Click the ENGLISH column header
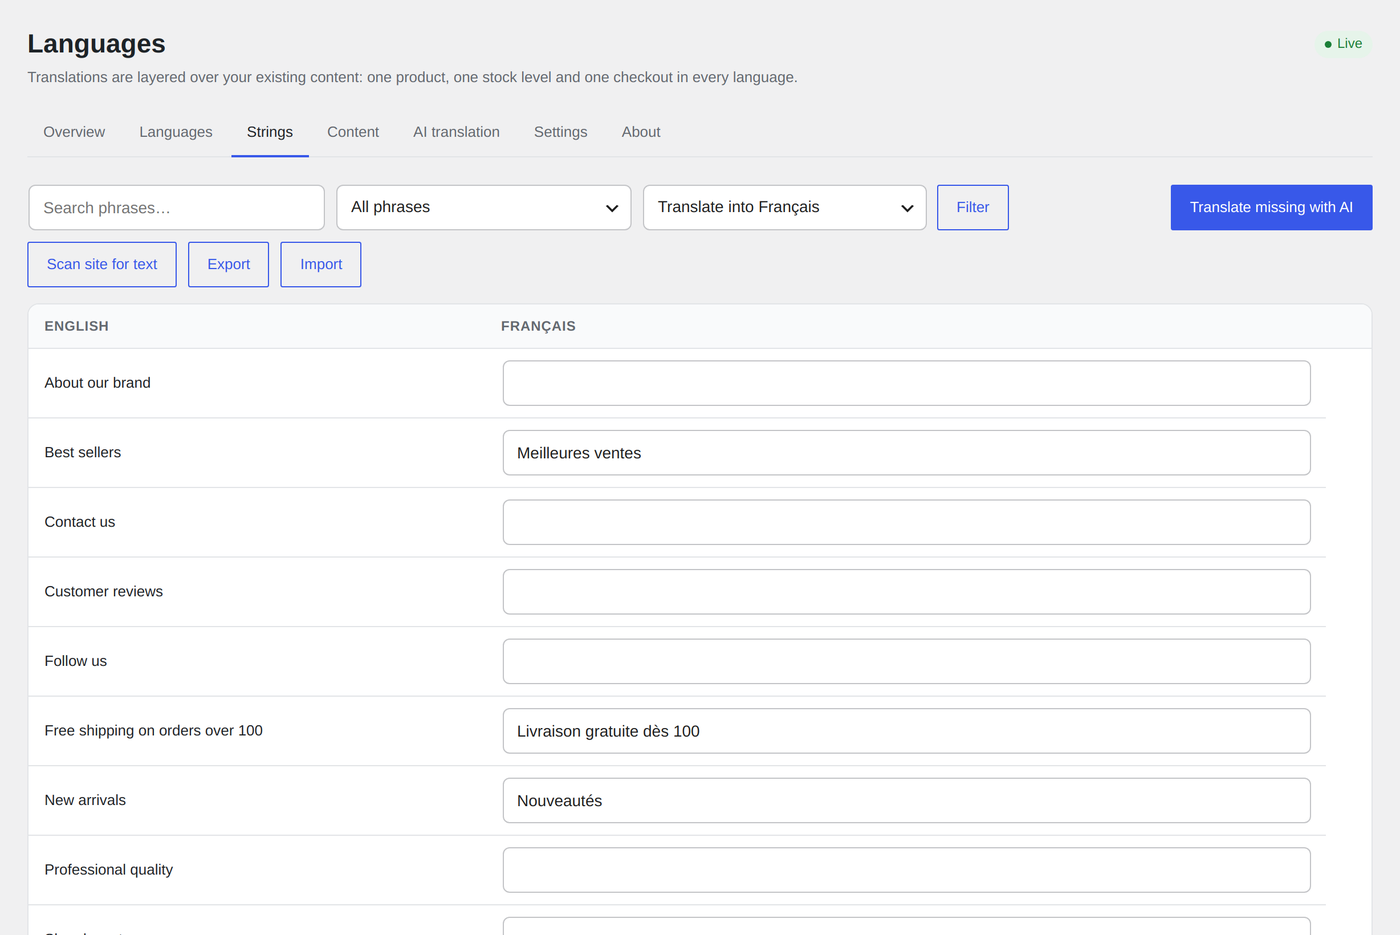Screen dimensions: 1400x935 point(77,326)
